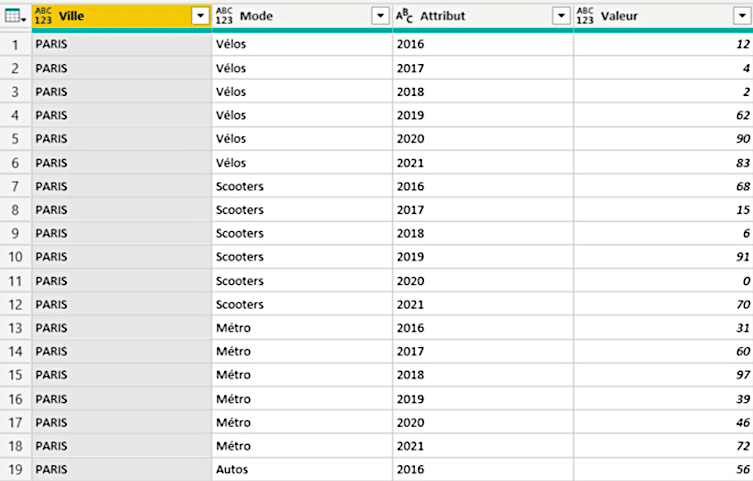
Task: Open the Ville column filter dropdown
Action: tap(200, 16)
